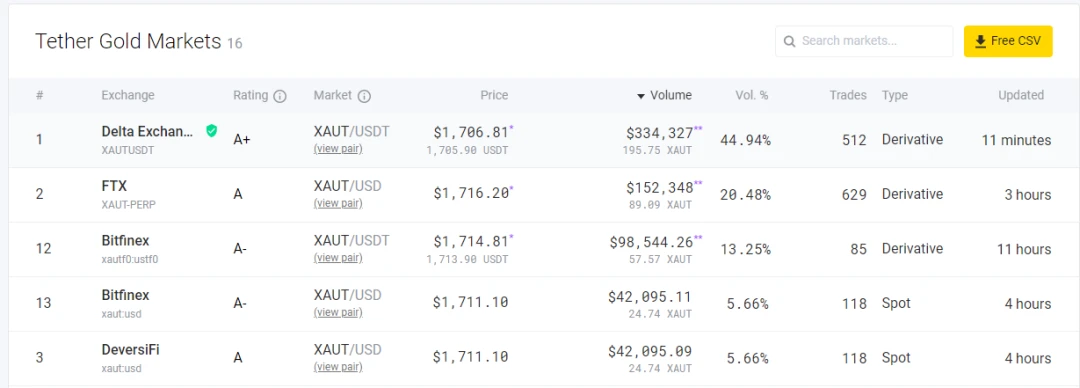The height and width of the screenshot is (388, 1080).
Task: Click the download icon on Free CSV
Action: click(981, 41)
